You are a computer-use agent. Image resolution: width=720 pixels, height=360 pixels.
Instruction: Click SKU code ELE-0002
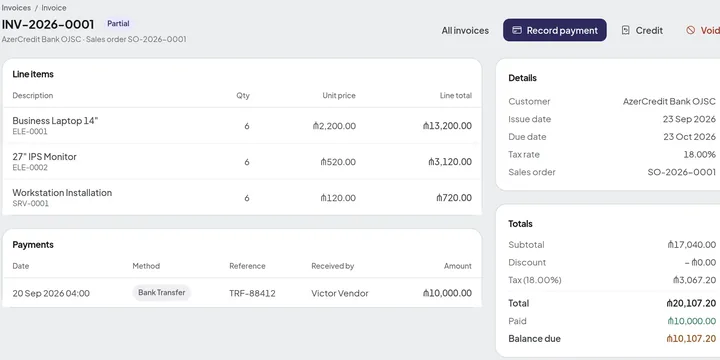point(30,168)
